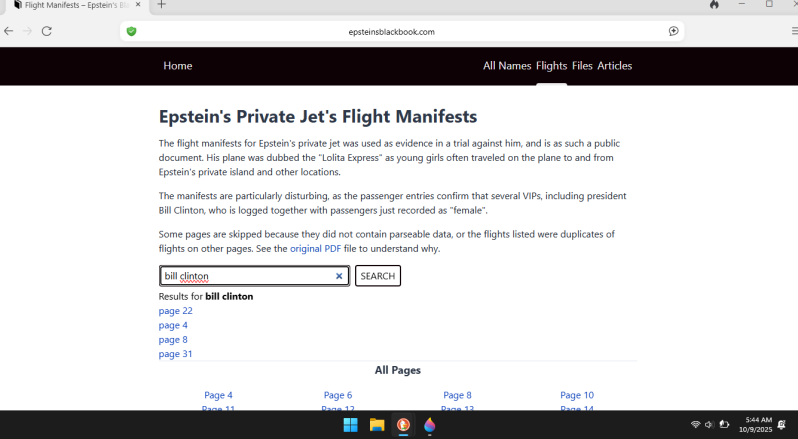Screen dimensions: 798x439
Task: Click the fire icon in title bar
Action: (x=714, y=5)
